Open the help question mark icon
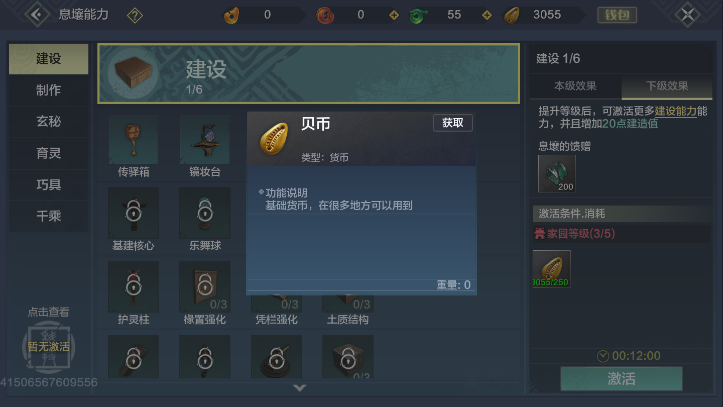The image size is (723, 407). 135,16
